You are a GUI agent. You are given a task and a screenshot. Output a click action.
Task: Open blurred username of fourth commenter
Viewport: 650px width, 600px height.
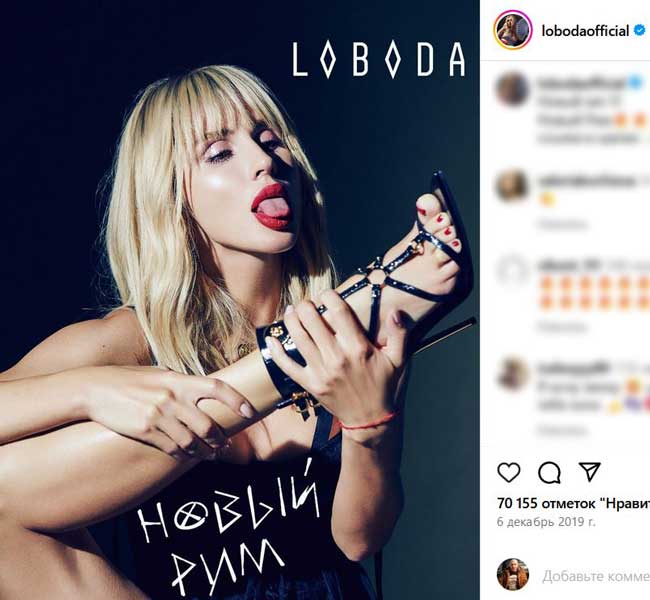(x=573, y=367)
